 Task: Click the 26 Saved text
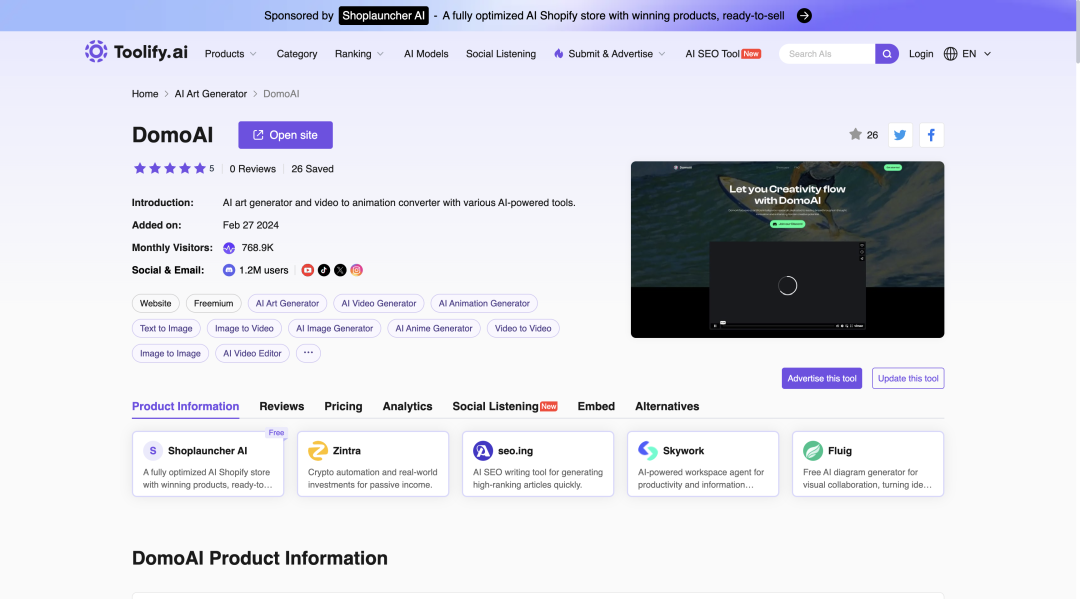pyautogui.click(x=312, y=169)
